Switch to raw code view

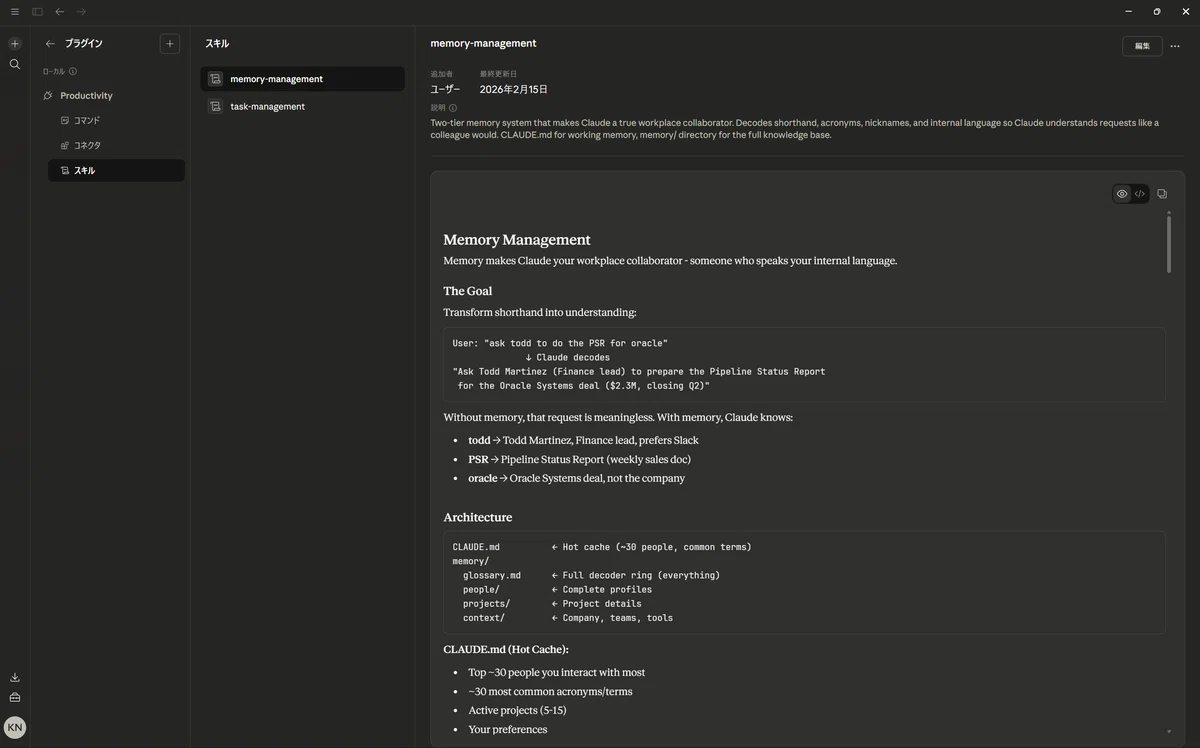pos(1140,194)
